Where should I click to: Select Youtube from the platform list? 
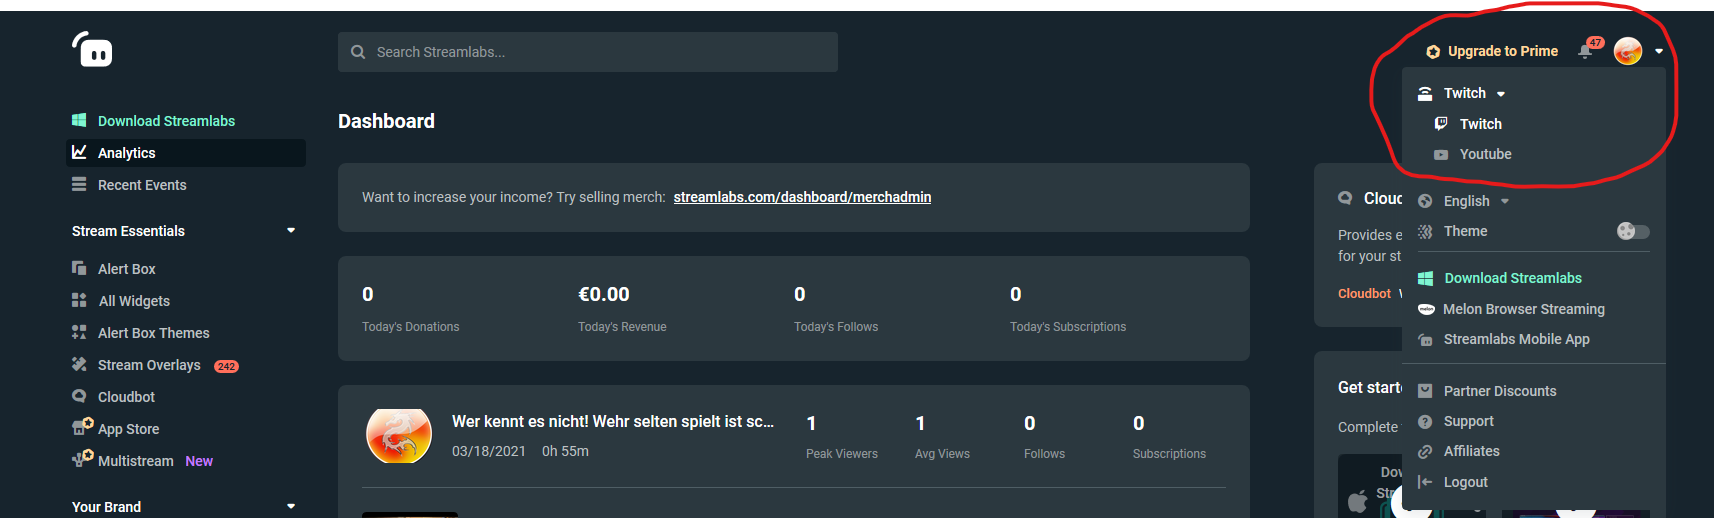(x=1485, y=154)
